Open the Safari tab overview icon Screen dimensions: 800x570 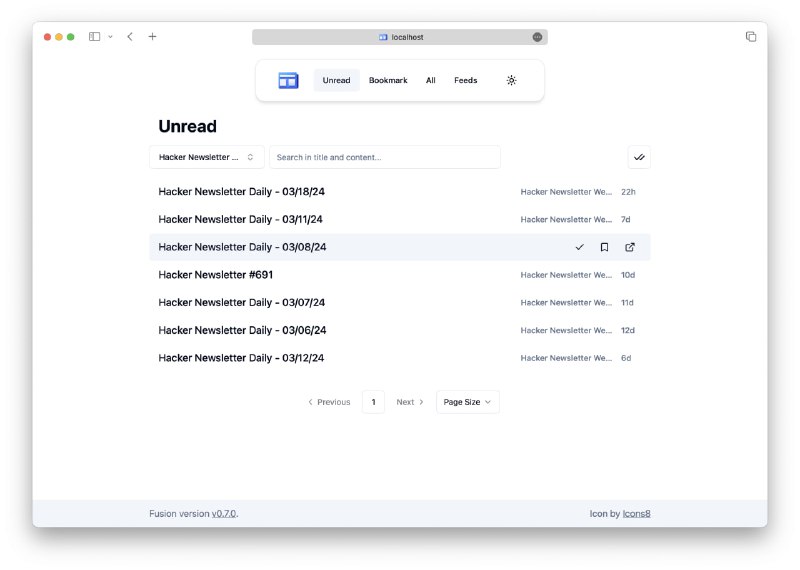pyautogui.click(x=750, y=37)
